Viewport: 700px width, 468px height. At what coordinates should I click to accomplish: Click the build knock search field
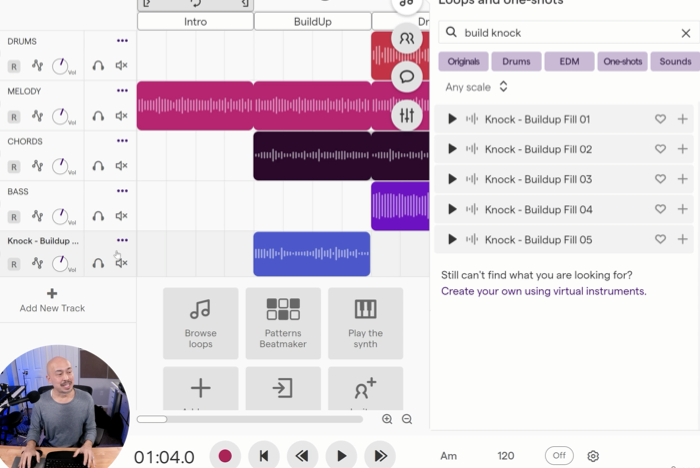(x=567, y=33)
